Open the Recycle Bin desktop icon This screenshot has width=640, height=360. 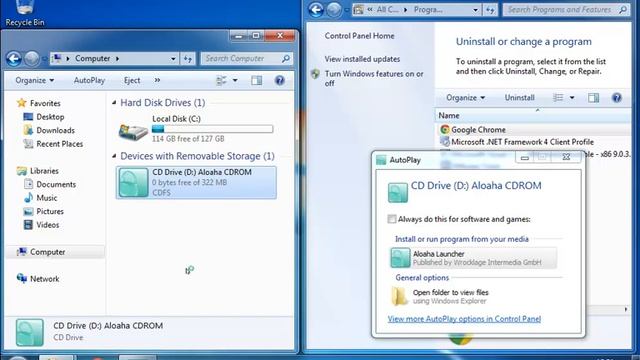click(x=24, y=13)
